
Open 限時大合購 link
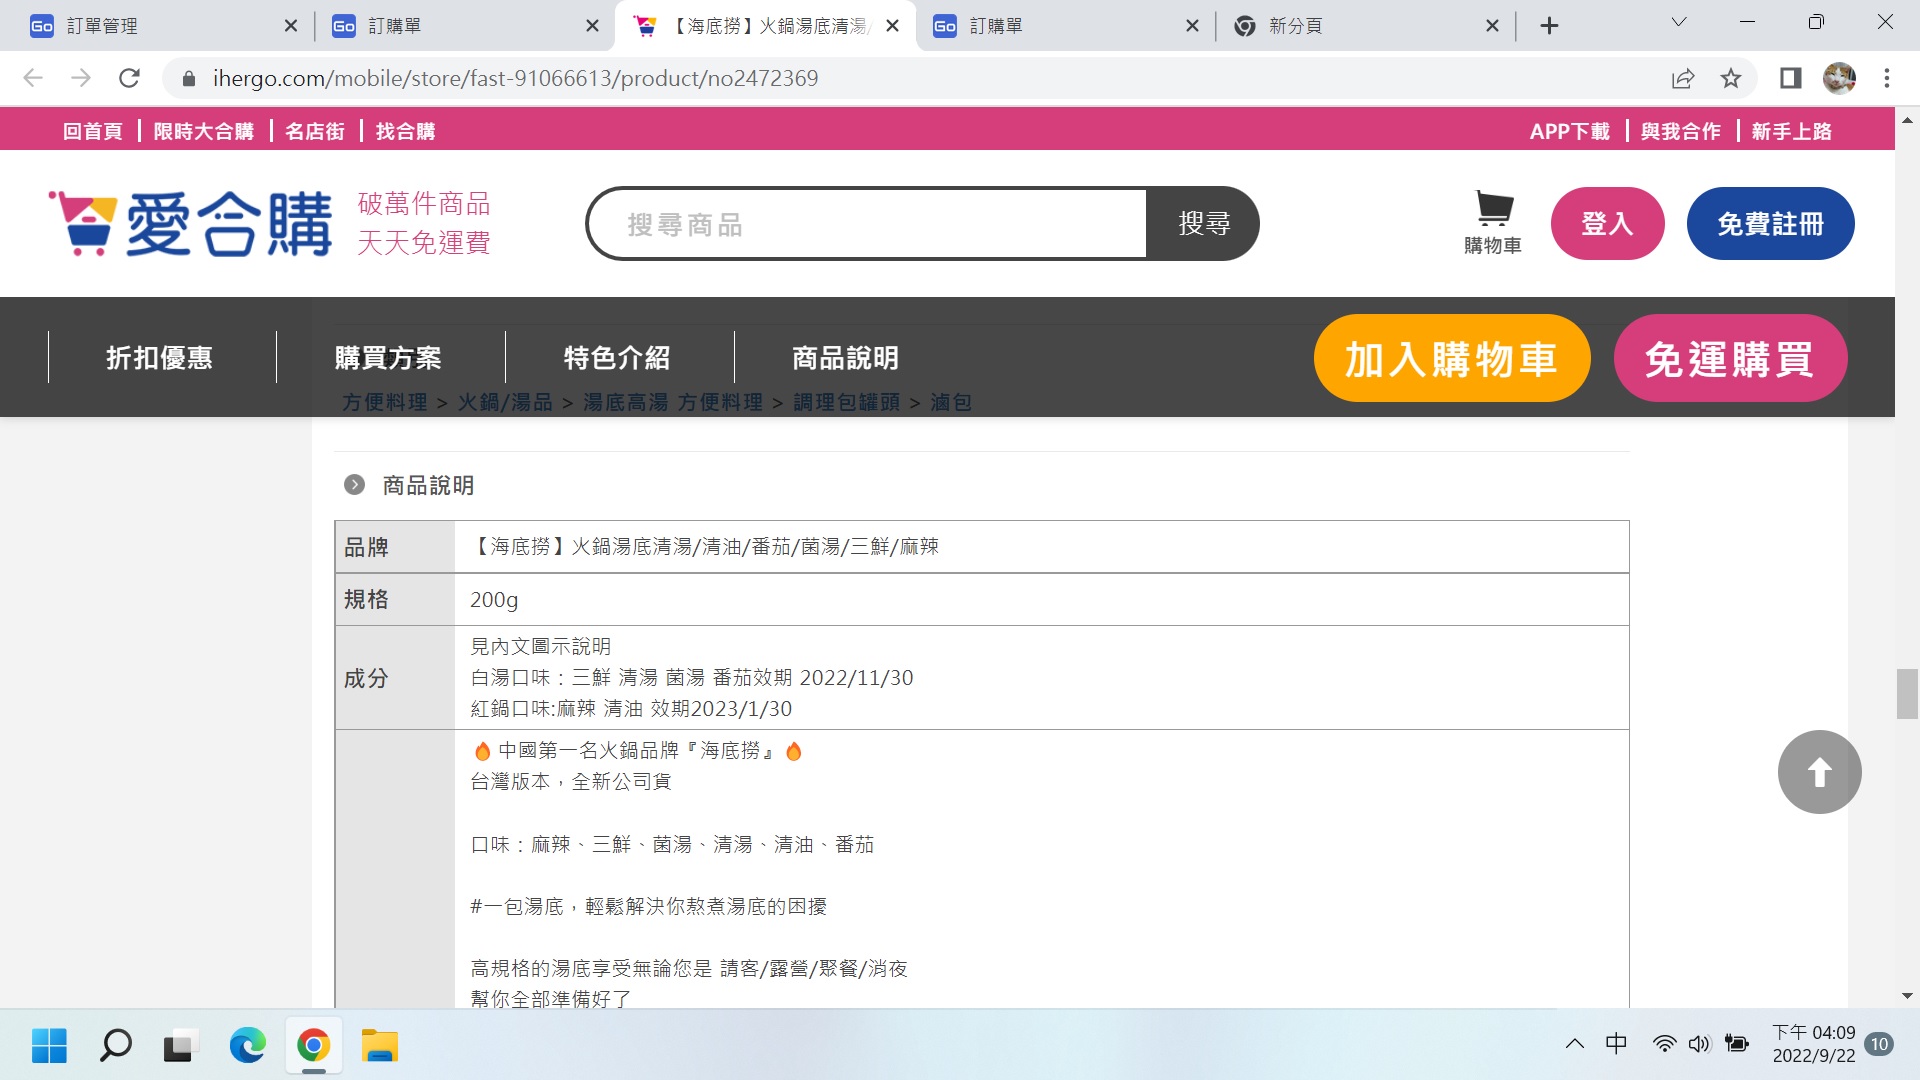(204, 131)
